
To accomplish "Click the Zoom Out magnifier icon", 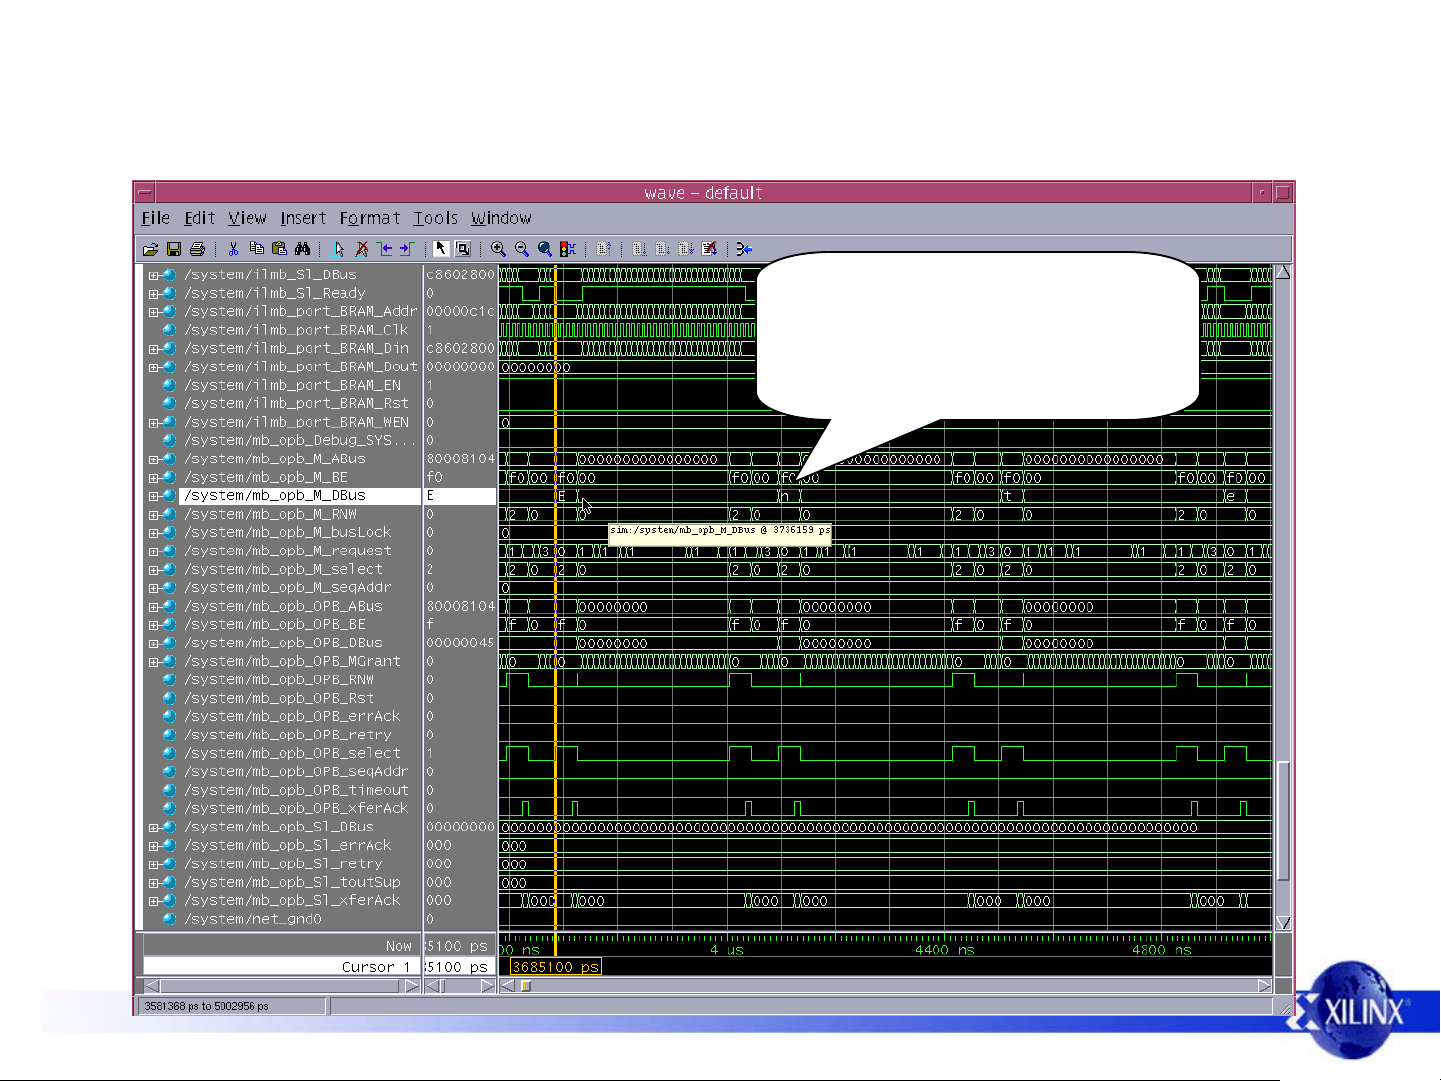I will [521, 249].
